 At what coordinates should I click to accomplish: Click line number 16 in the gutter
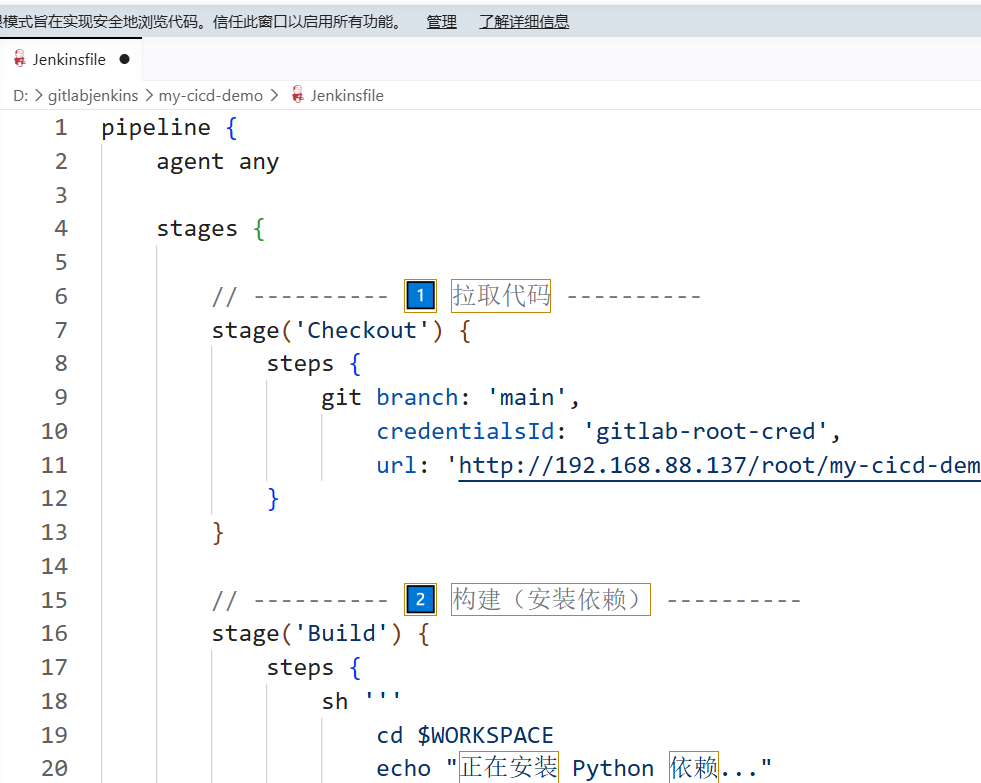tap(54, 634)
